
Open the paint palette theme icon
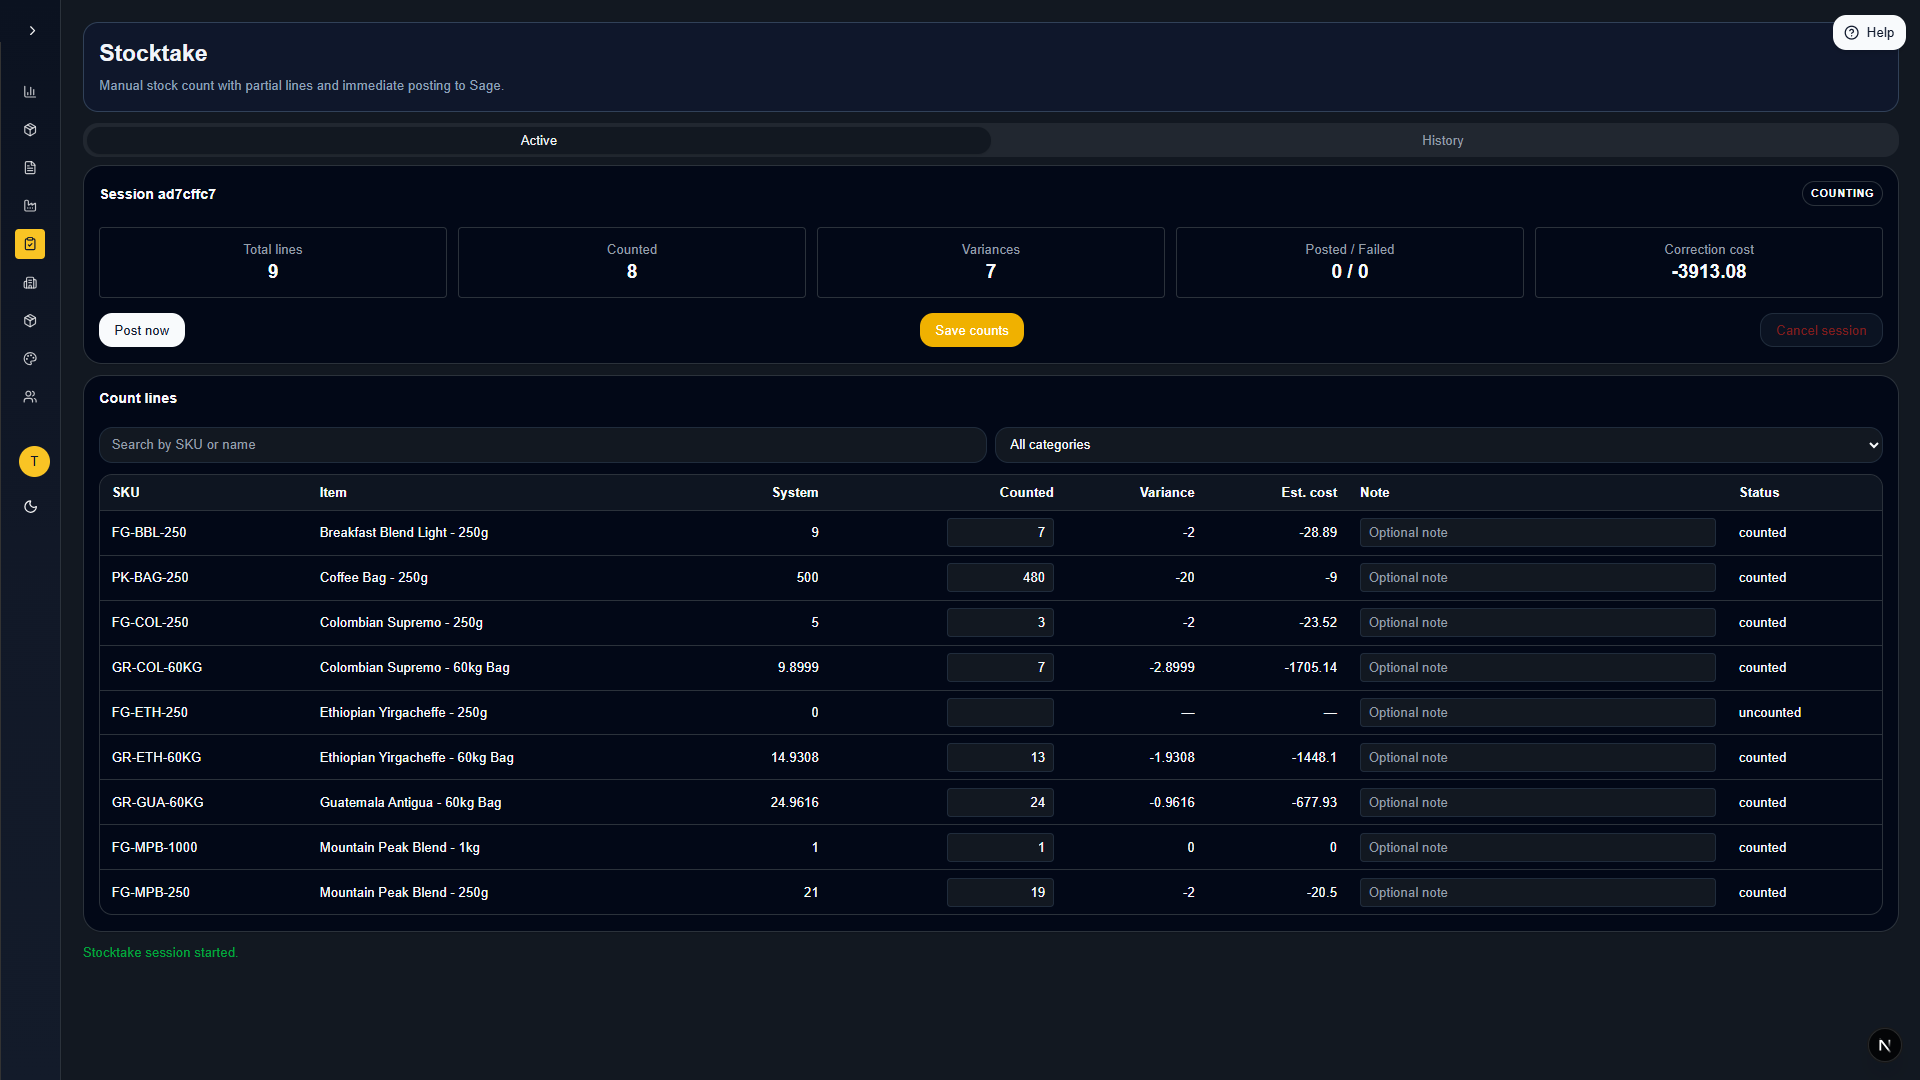[30, 359]
